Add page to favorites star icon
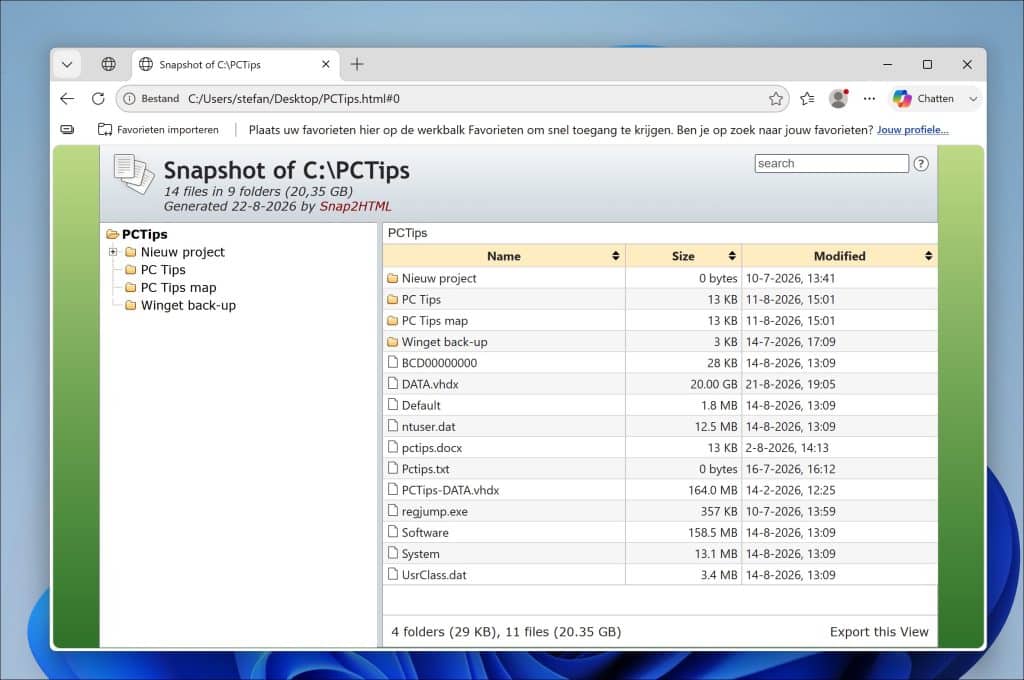The width and height of the screenshot is (1024, 680). (x=776, y=99)
